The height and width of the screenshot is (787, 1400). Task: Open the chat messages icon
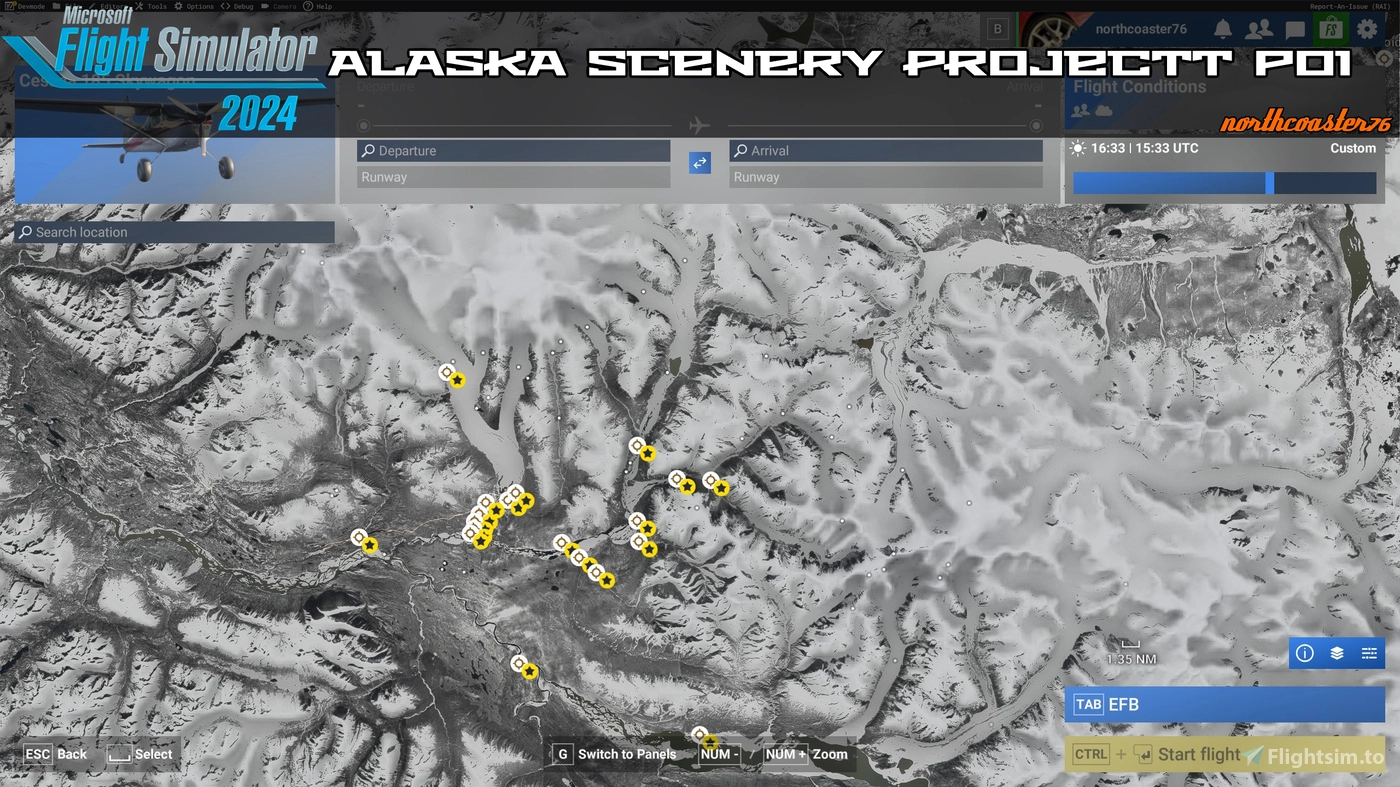1294,28
